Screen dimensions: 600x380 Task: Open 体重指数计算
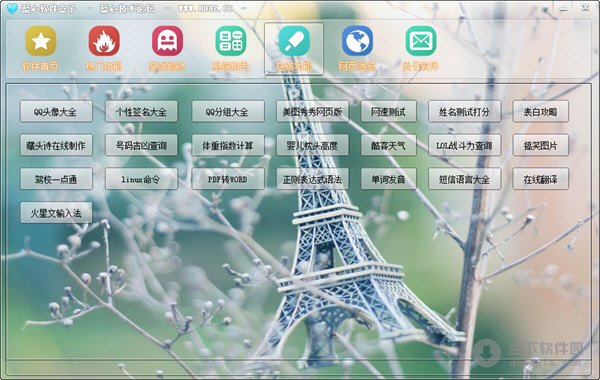(228, 145)
